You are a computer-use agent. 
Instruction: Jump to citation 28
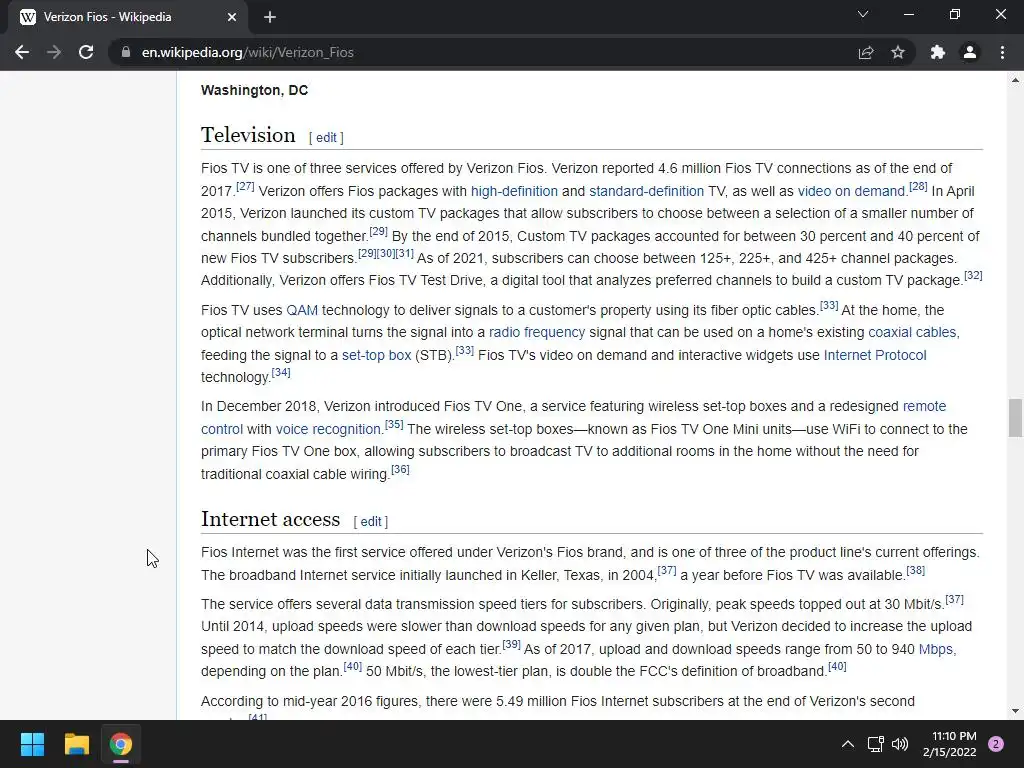918,186
